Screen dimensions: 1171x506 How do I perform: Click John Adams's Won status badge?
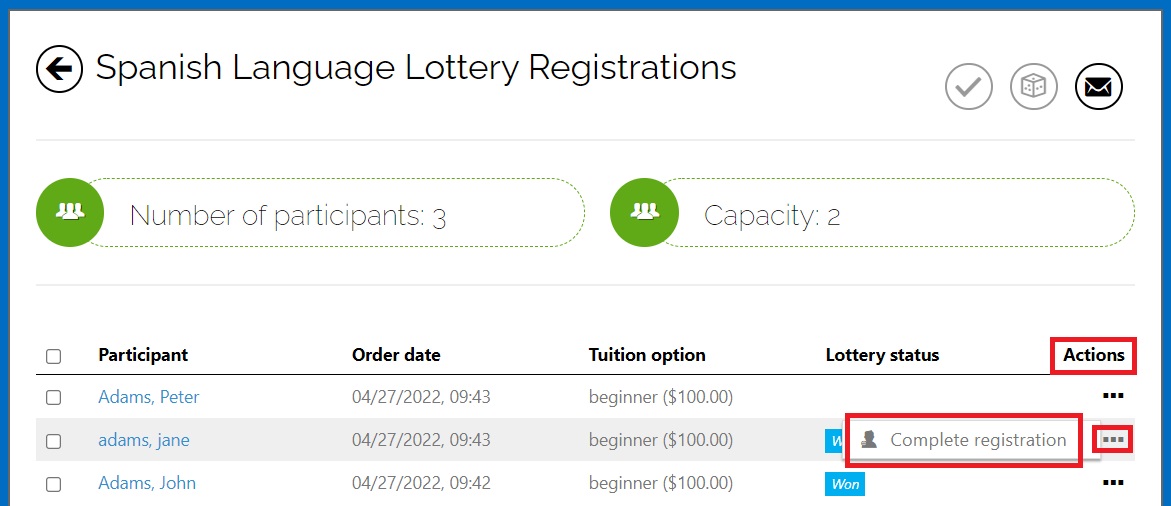tap(845, 484)
